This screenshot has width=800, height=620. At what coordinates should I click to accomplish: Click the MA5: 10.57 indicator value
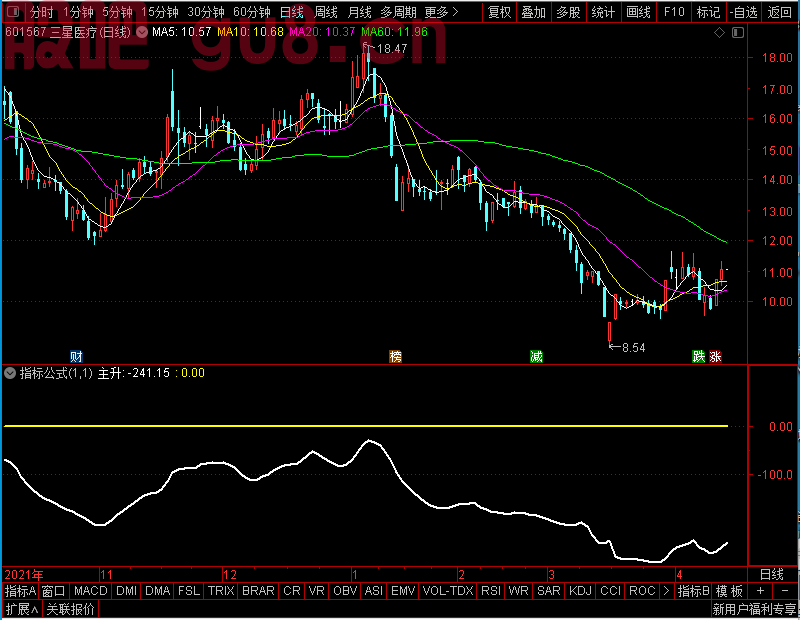click(x=182, y=32)
